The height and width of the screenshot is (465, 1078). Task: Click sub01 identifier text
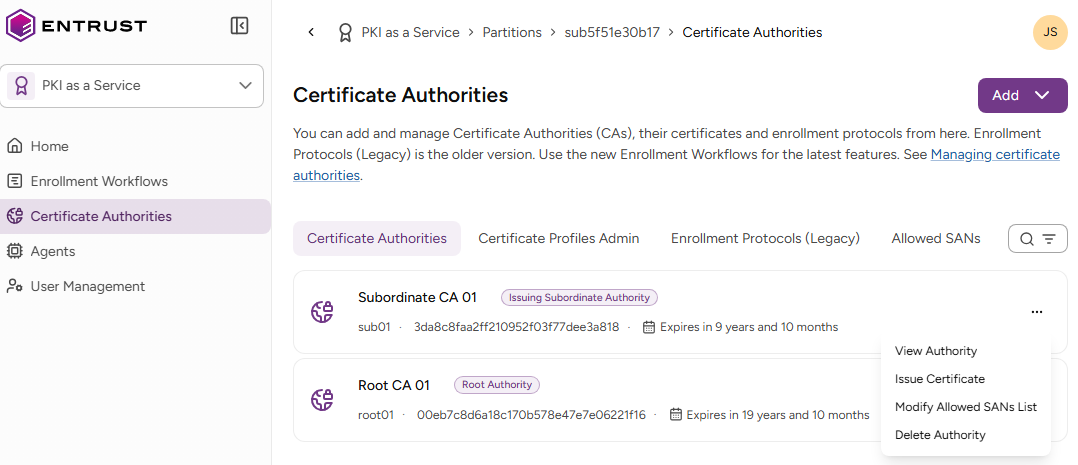374,327
